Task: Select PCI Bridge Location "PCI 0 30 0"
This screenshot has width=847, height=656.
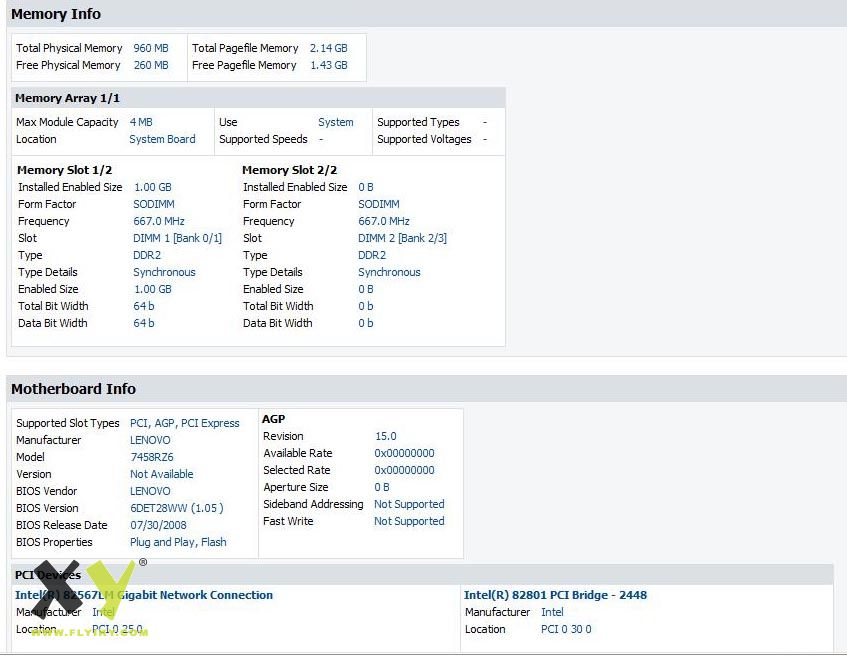Action: (x=566, y=630)
